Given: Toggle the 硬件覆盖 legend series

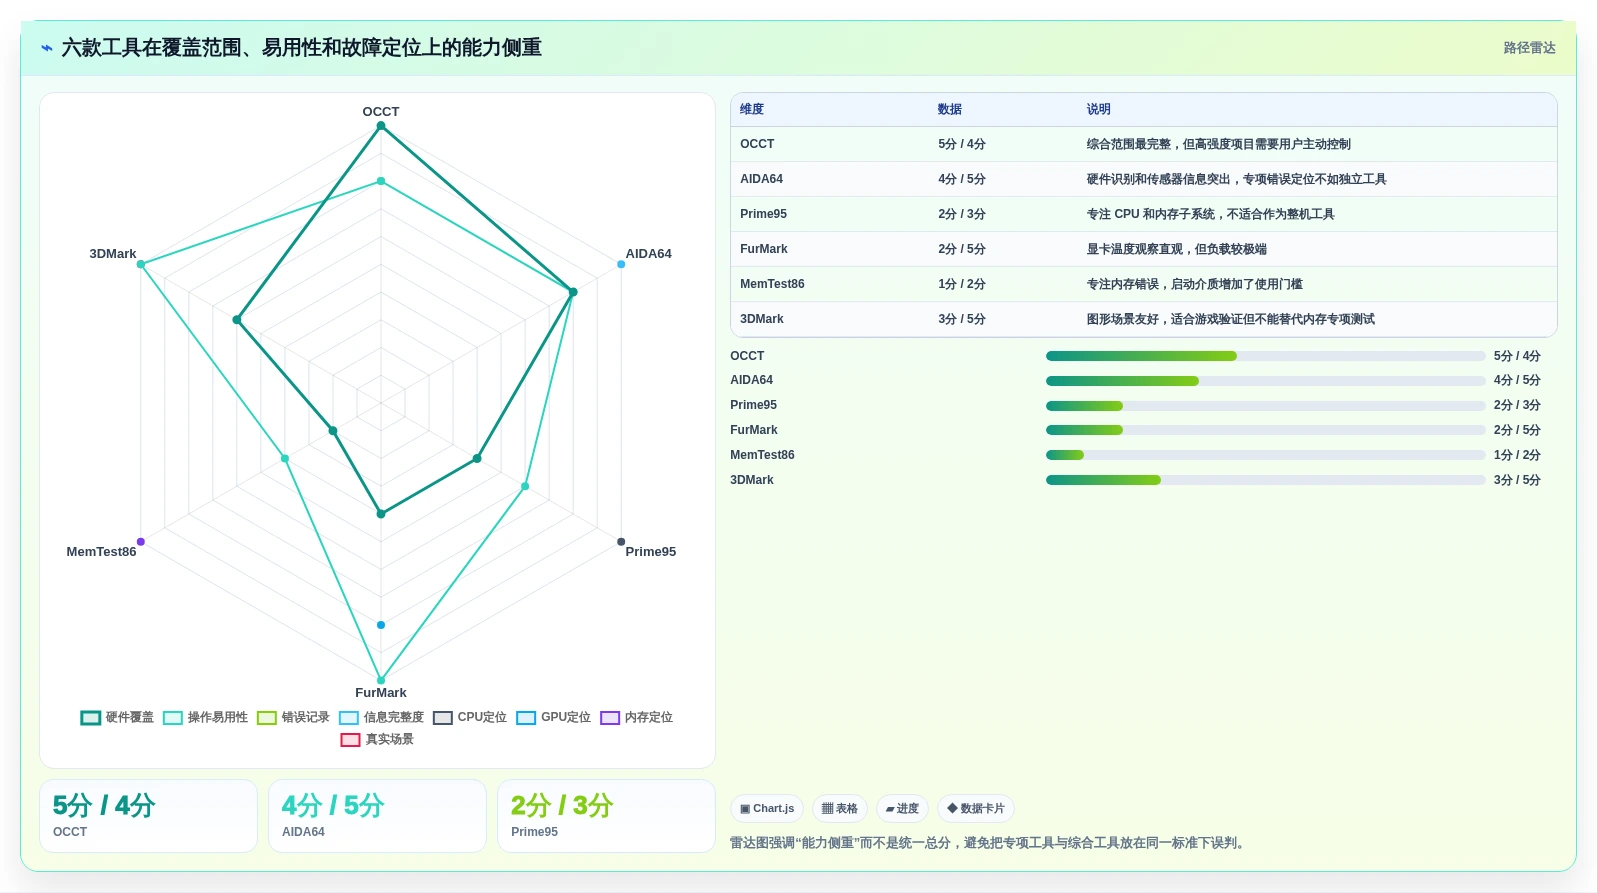Looking at the screenshot, I should pos(117,718).
